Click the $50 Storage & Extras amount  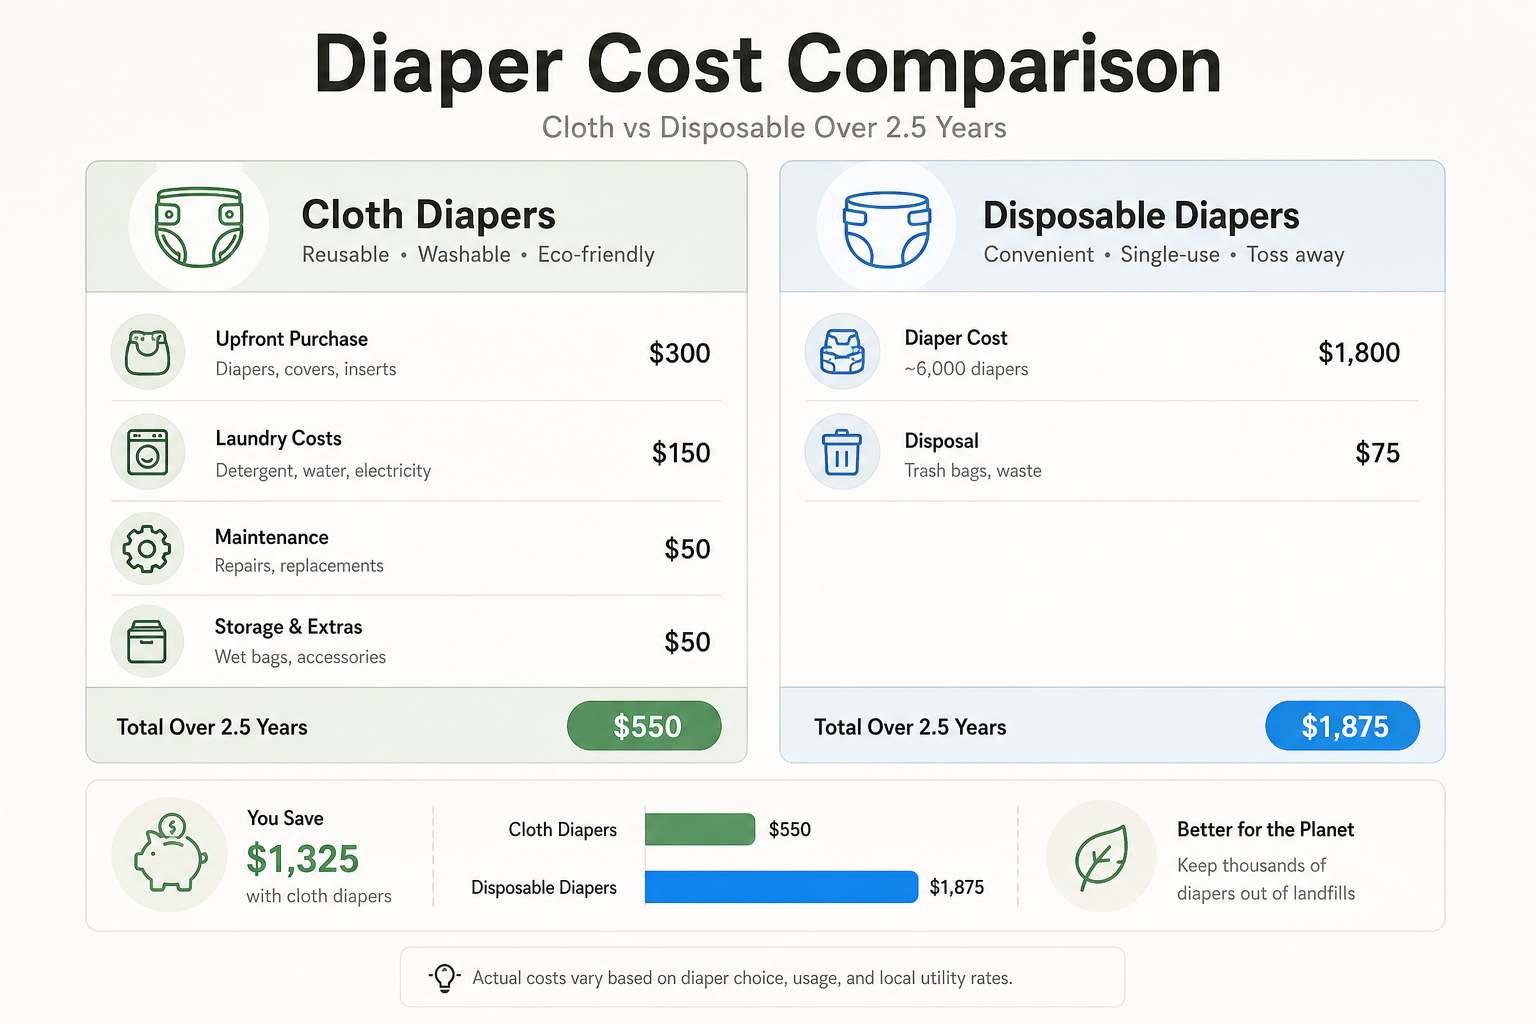click(x=688, y=642)
